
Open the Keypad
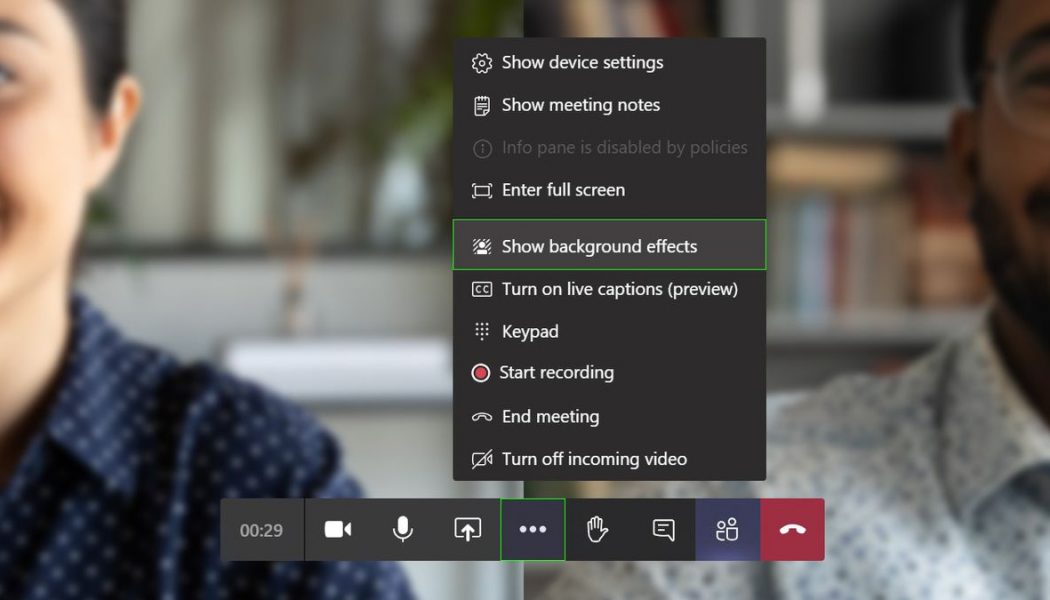[530, 331]
